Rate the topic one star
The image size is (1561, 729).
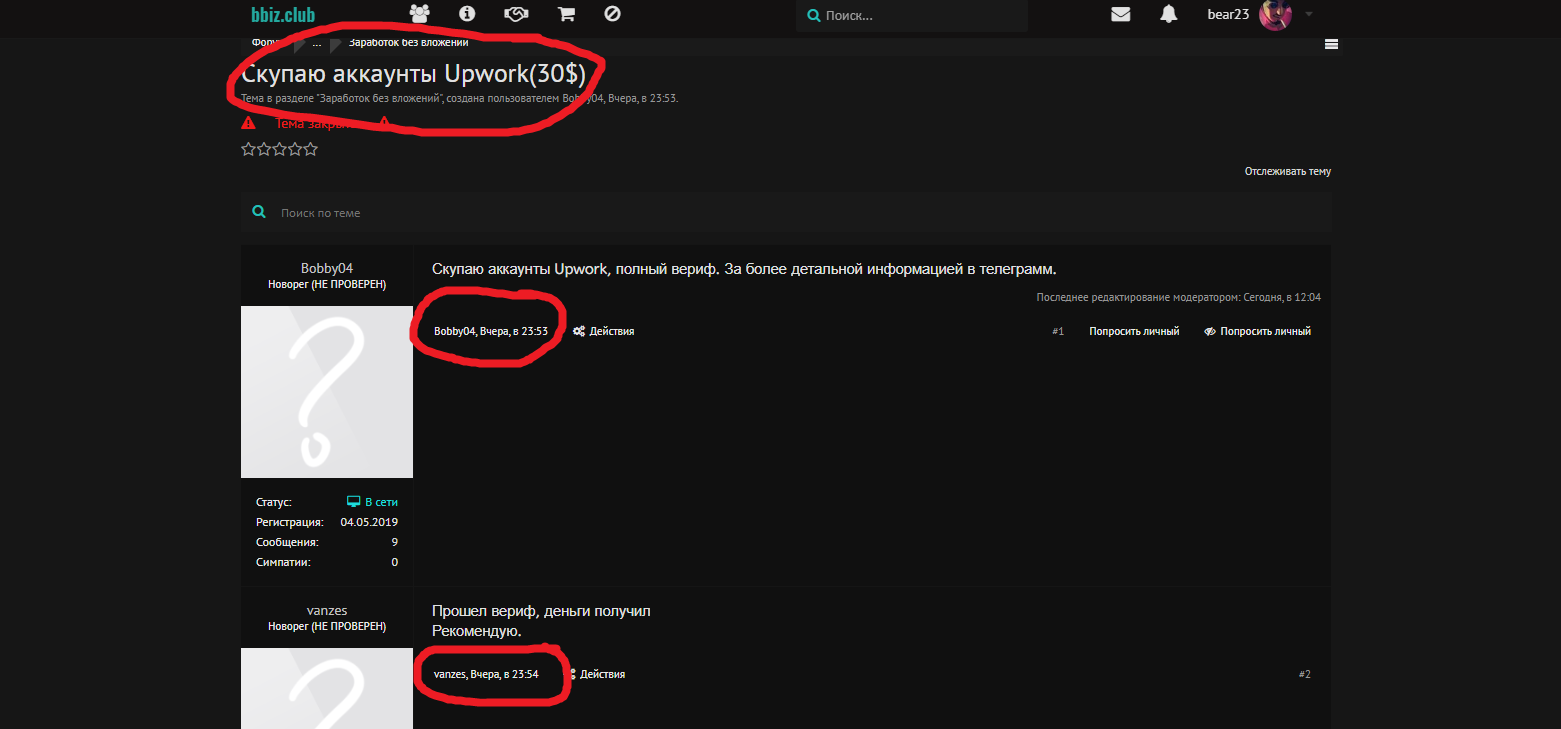point(248,149)
